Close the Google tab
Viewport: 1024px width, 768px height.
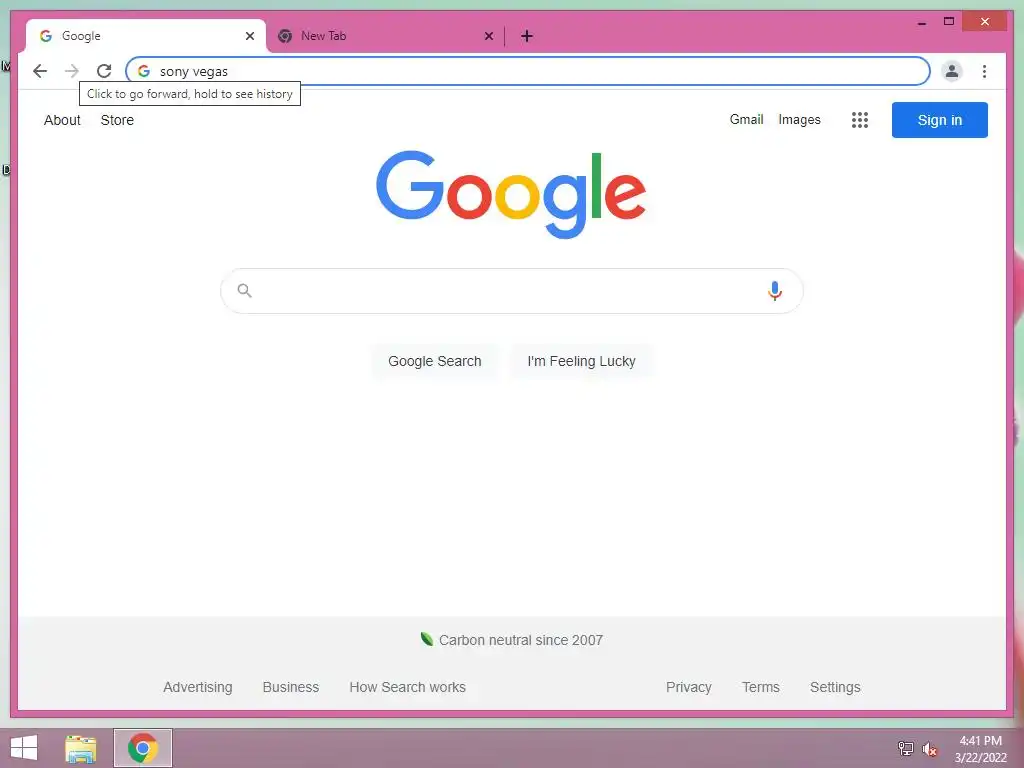coord(249,36)
